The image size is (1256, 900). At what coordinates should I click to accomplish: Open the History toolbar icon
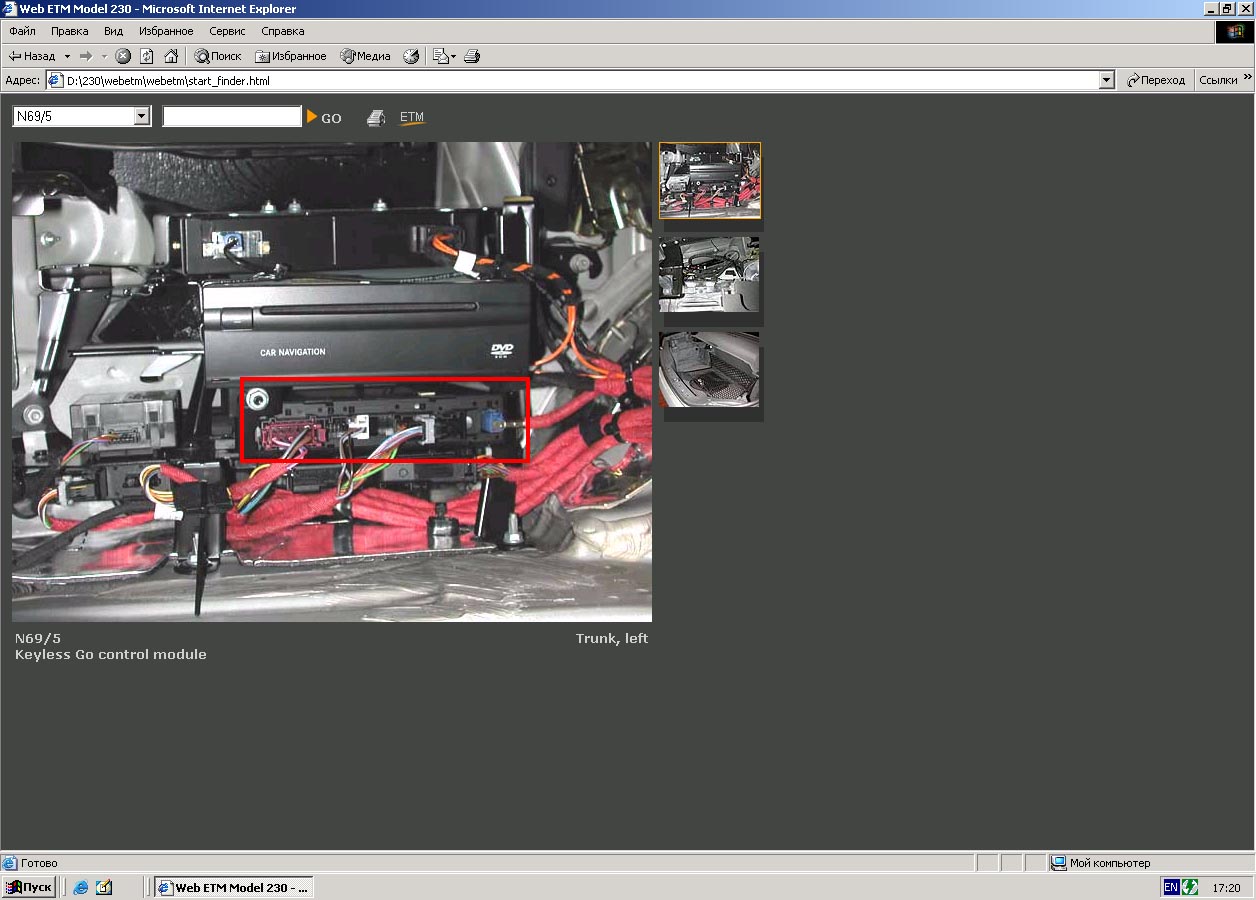point(411,57)
